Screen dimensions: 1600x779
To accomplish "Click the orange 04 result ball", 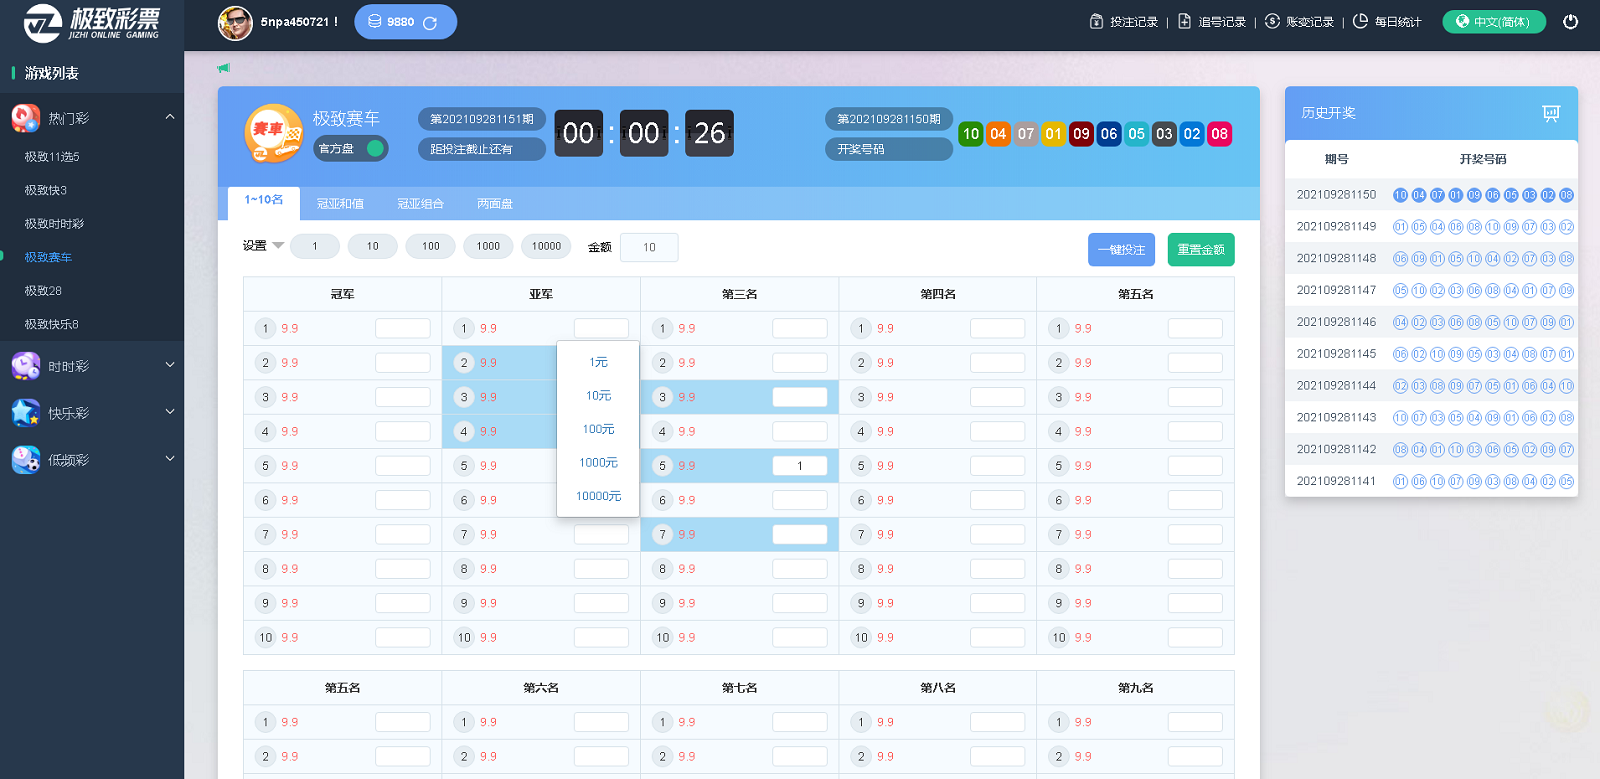I will pyautogui.click(x=998, y=134).
